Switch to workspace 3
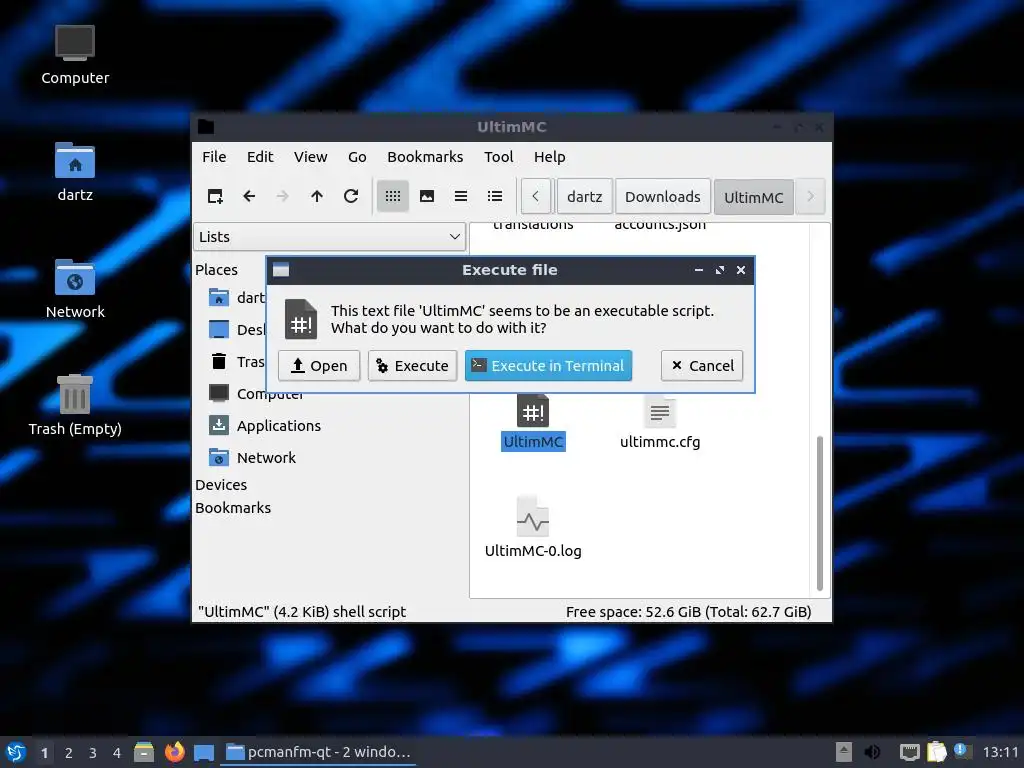 [x=93, y=753]
